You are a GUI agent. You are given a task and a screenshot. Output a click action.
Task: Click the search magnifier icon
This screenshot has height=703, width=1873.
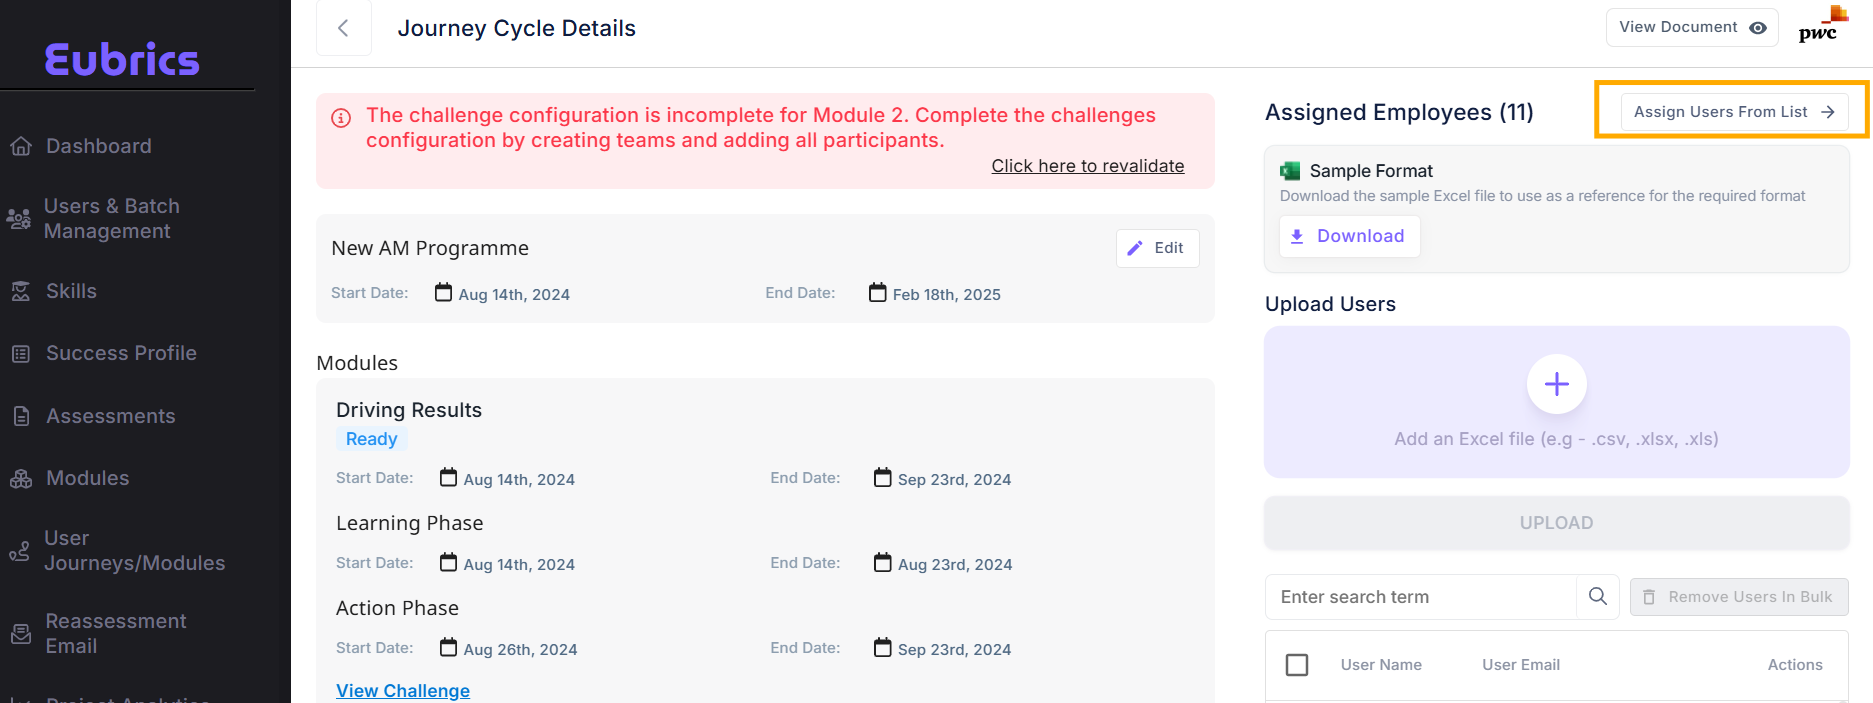point(1597,597)
